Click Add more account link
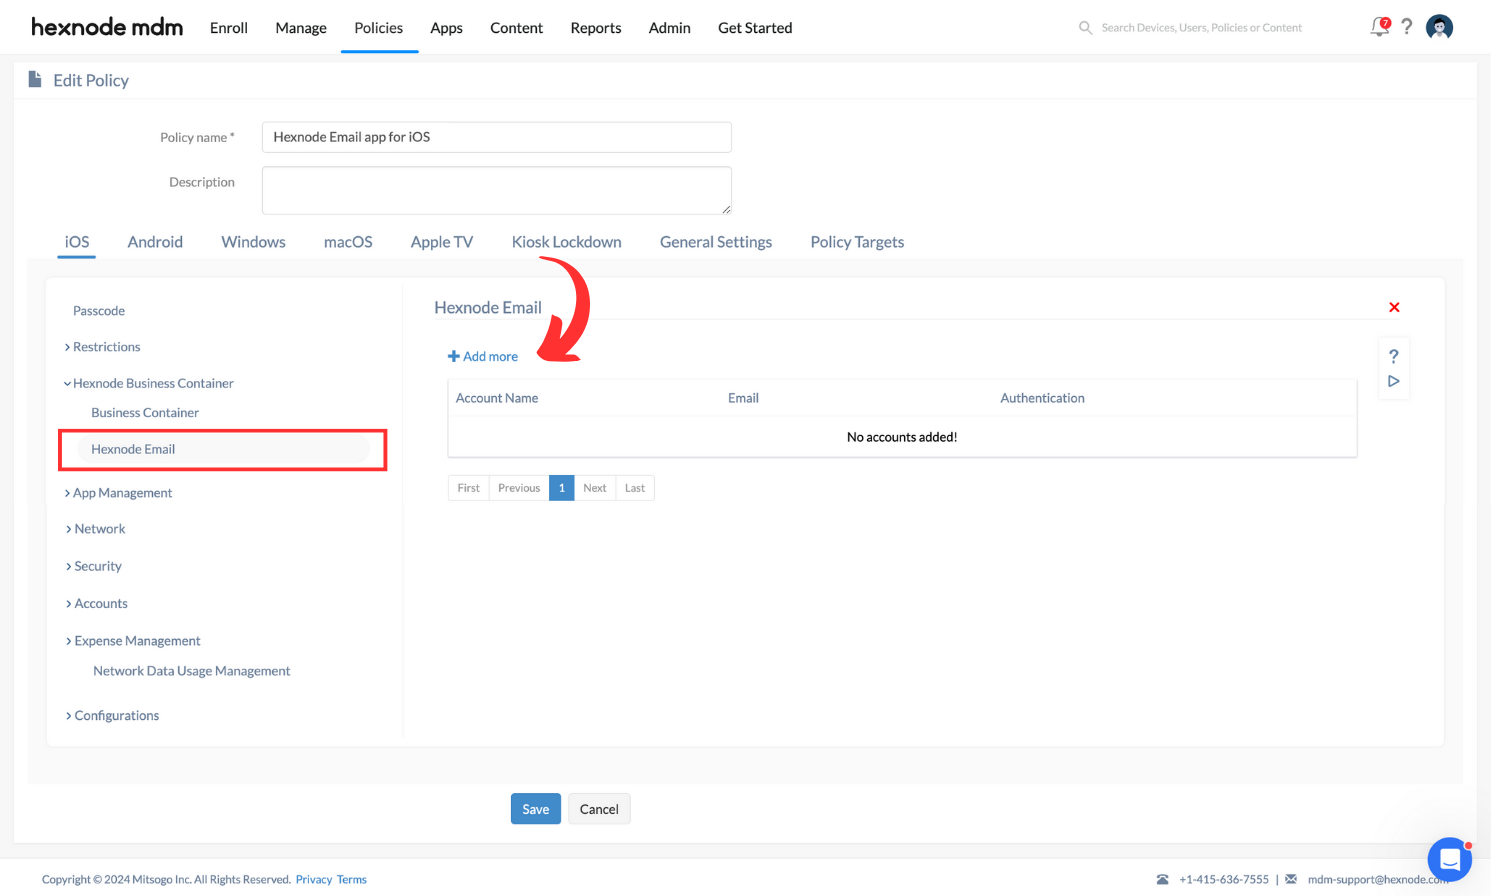 [483, 356]
